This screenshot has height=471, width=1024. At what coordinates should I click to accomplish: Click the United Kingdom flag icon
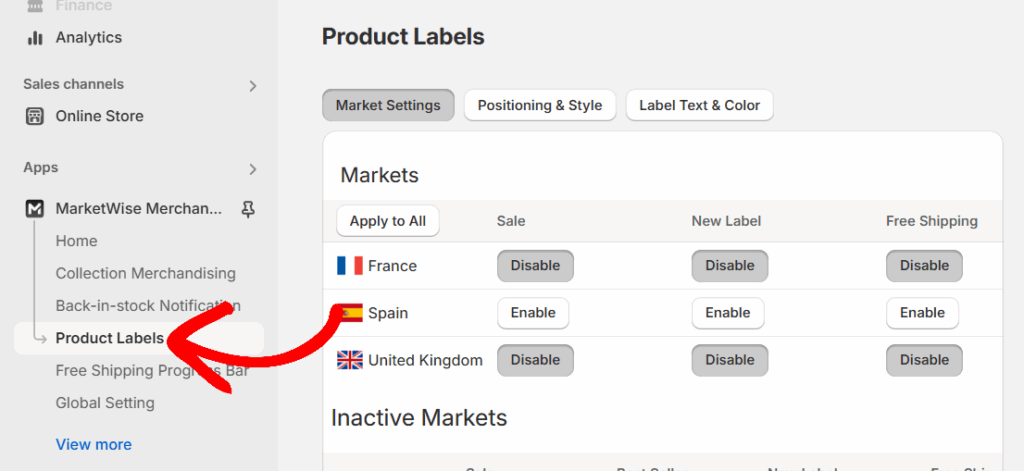[350, 360]
